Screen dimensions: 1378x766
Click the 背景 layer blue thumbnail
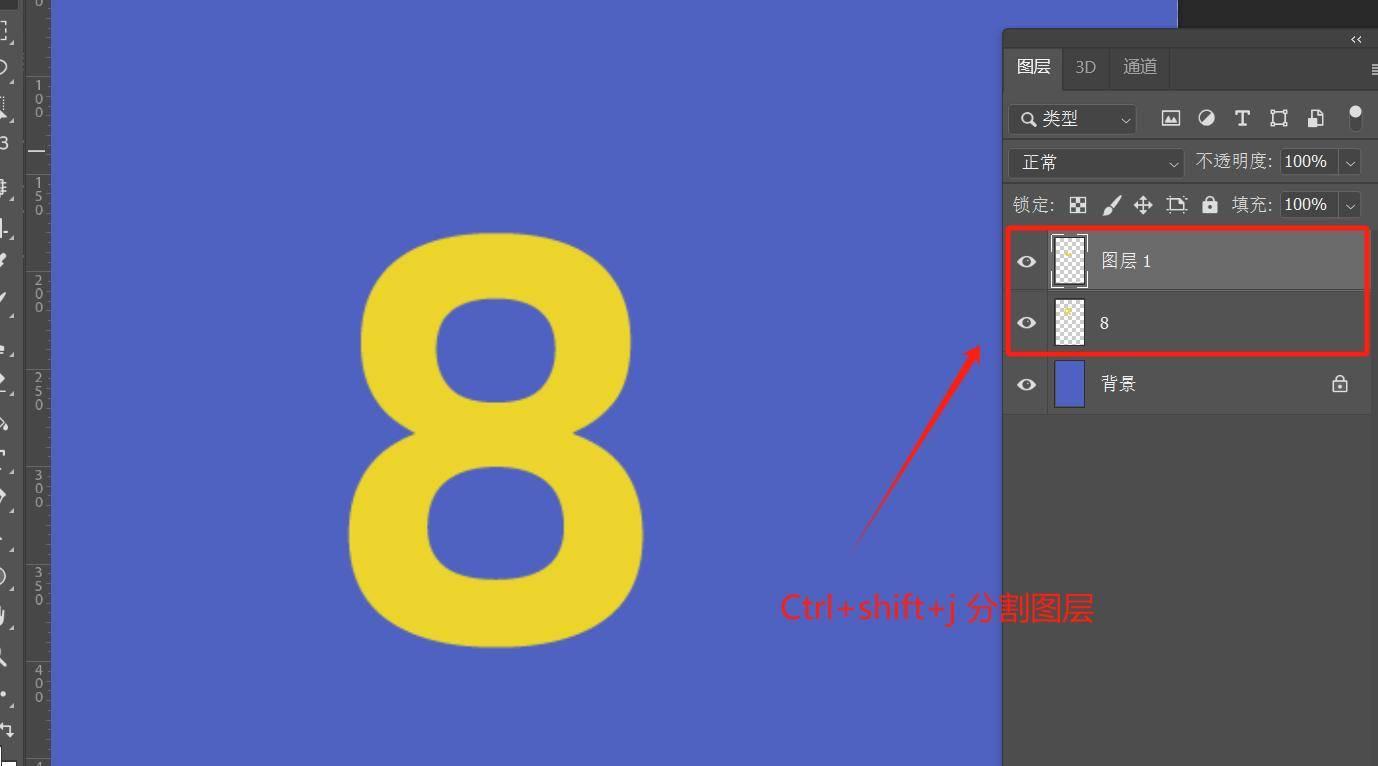1069,384
